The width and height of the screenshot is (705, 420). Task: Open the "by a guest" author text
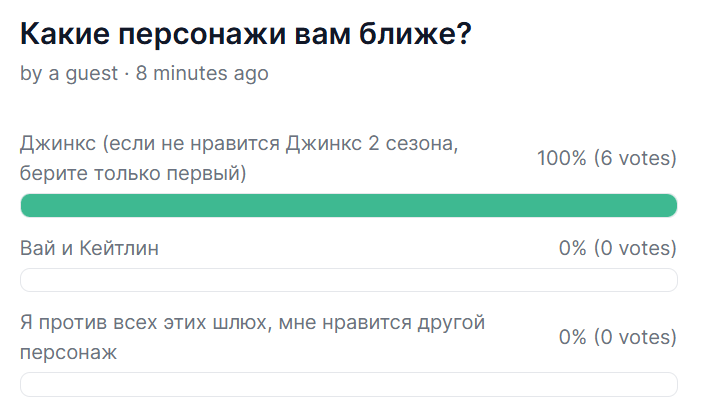69,73
